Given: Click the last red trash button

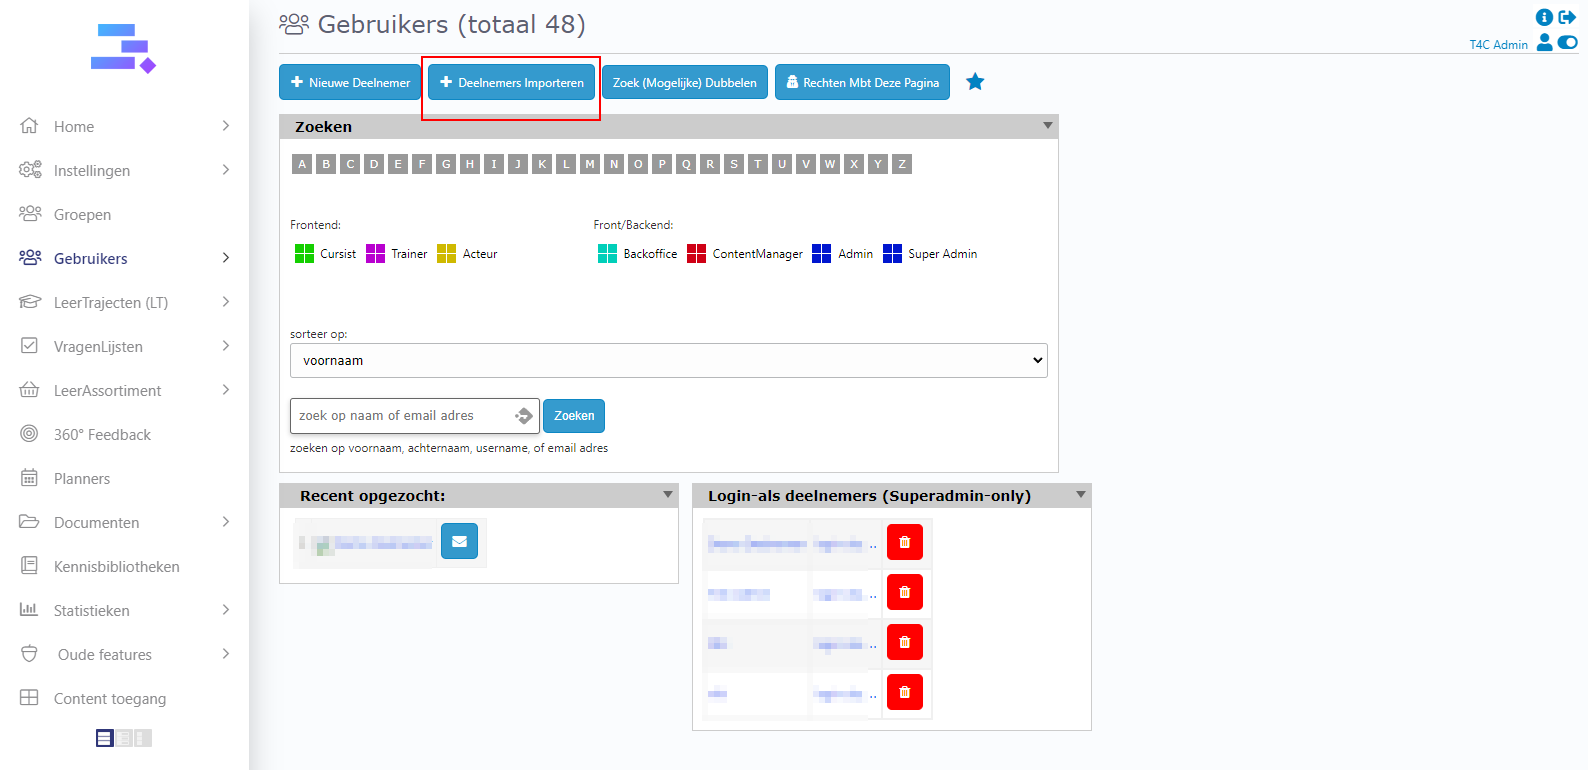Looking at the screenshot, I should tap(904, 692).
